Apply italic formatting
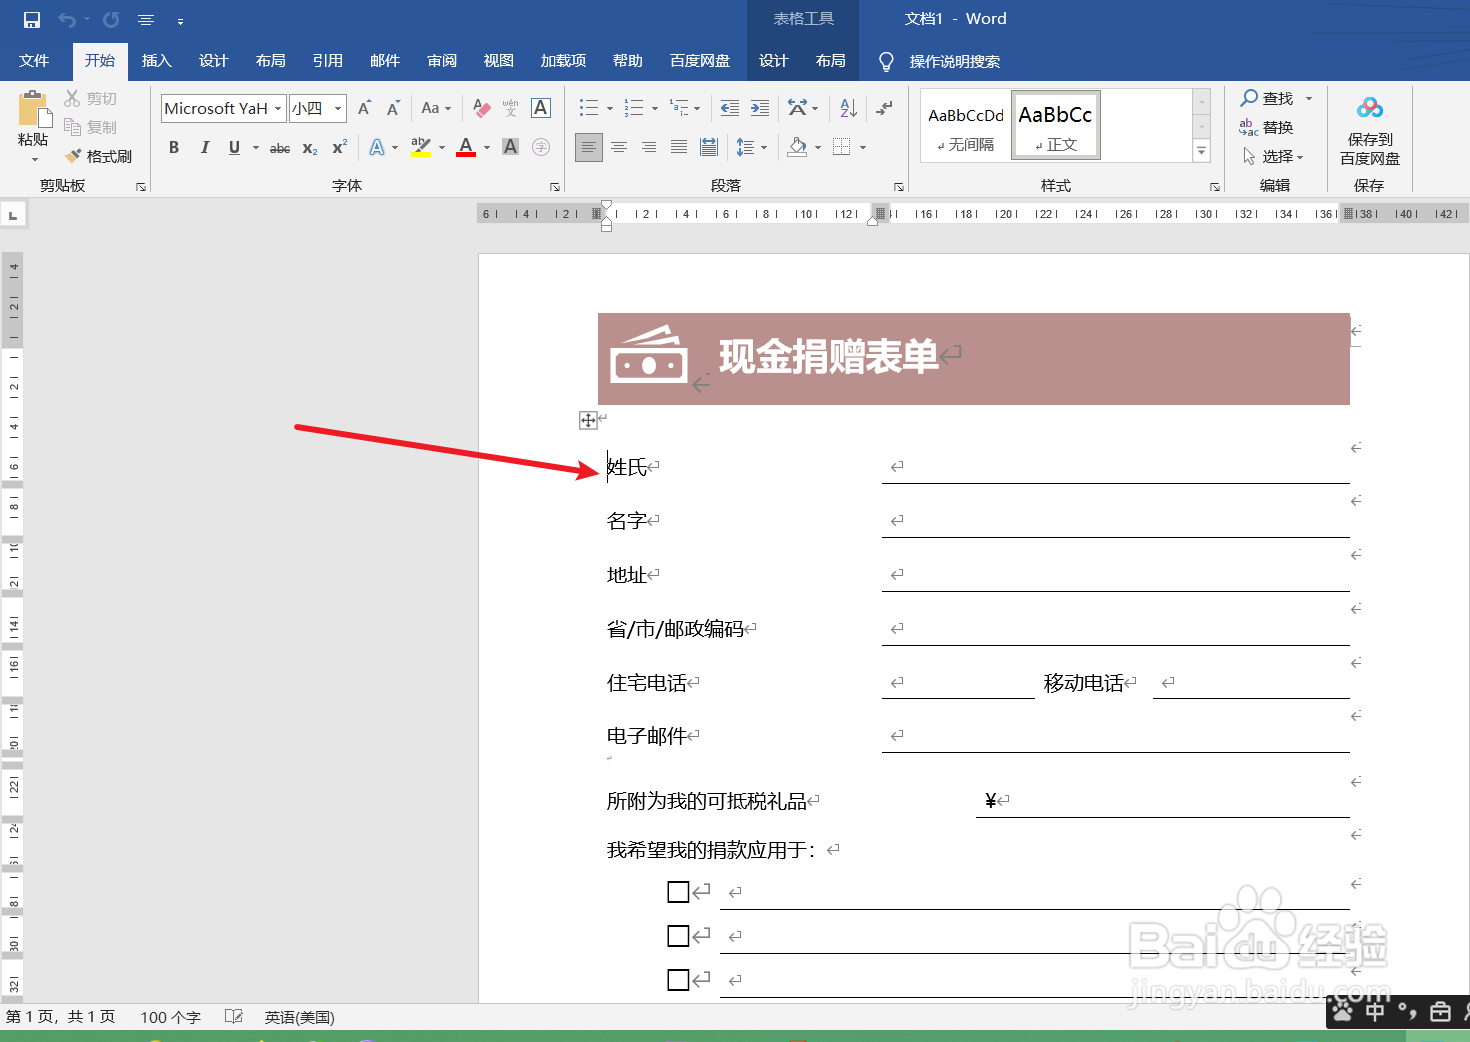The image size is (1470, 1042). click(x=205, y=147)
